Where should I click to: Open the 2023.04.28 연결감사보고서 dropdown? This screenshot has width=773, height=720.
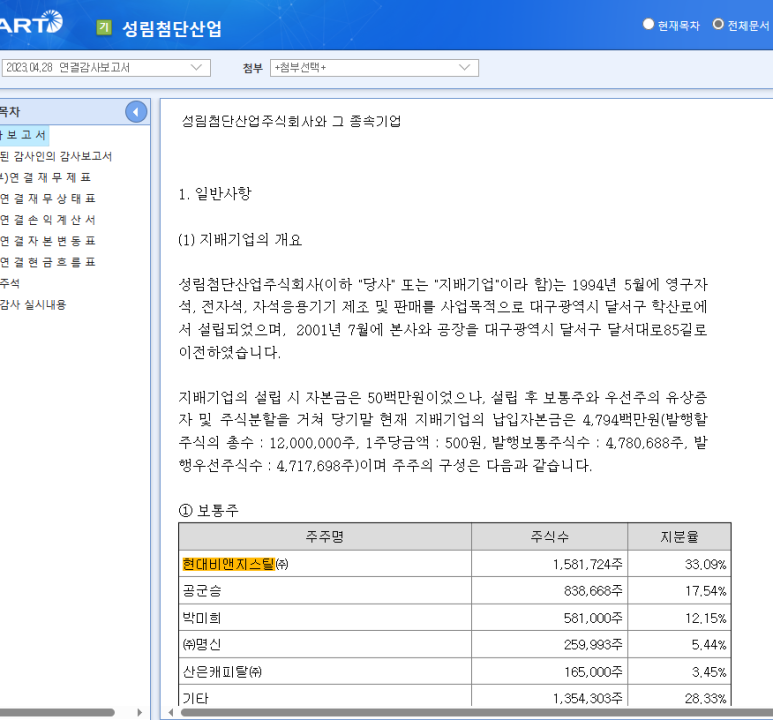(x=105, y=68)
